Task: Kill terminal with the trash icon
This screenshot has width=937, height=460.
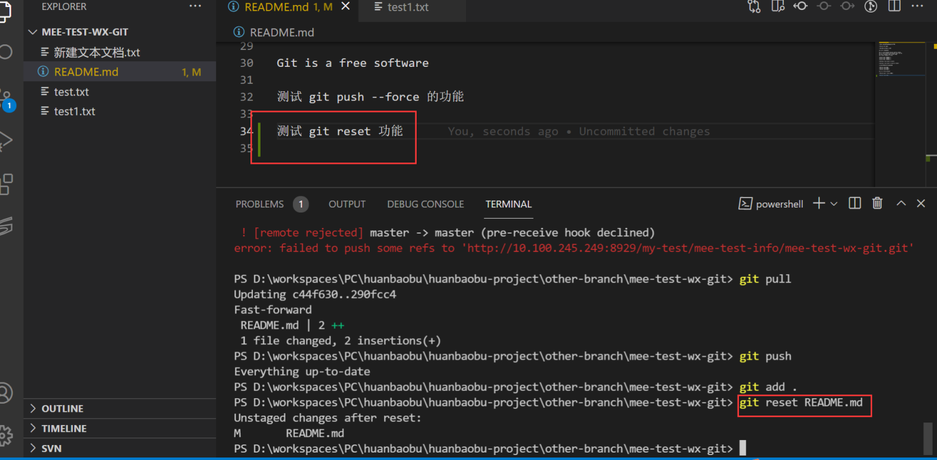Action: [x=877, y=204]
